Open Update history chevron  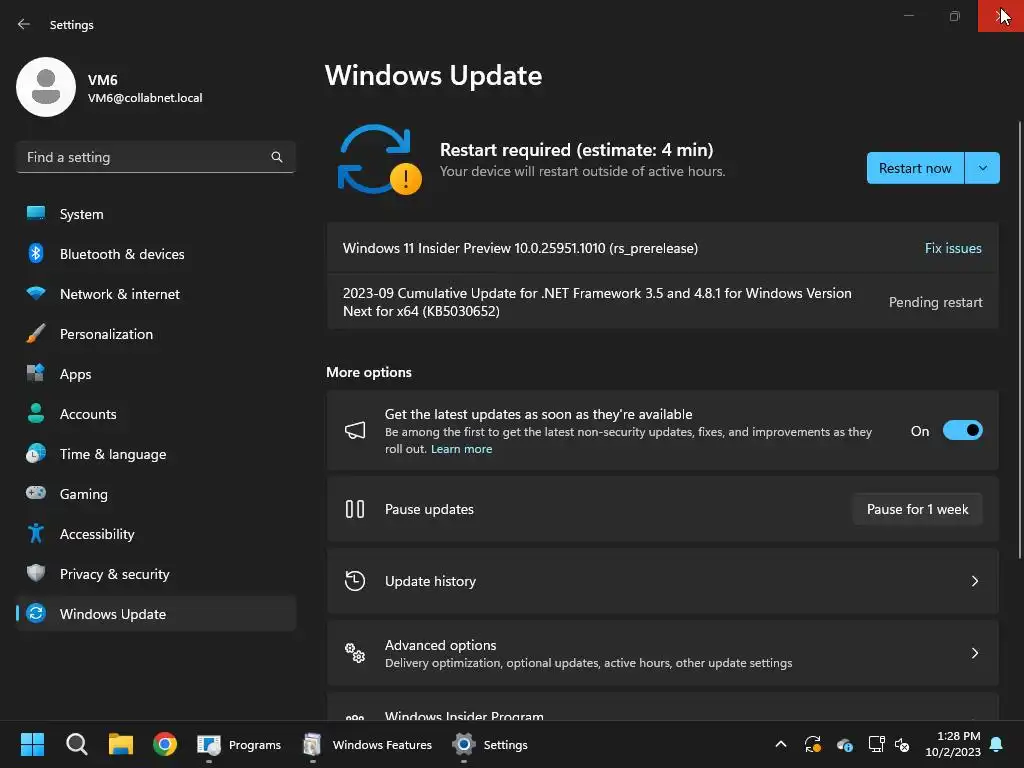pos(974,581)
